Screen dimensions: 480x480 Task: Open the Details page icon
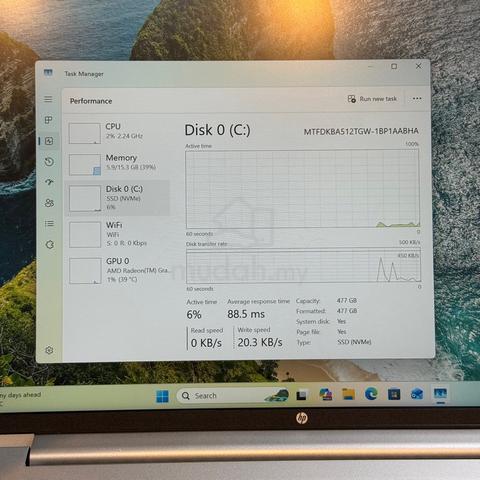49,223
